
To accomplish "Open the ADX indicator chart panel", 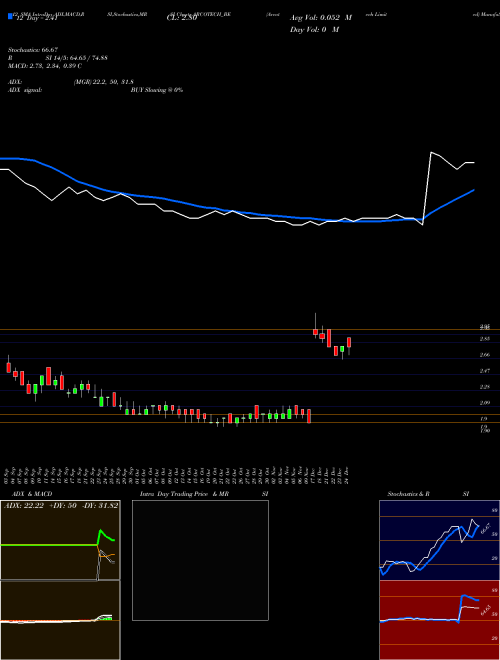I will tap(60, 540).
